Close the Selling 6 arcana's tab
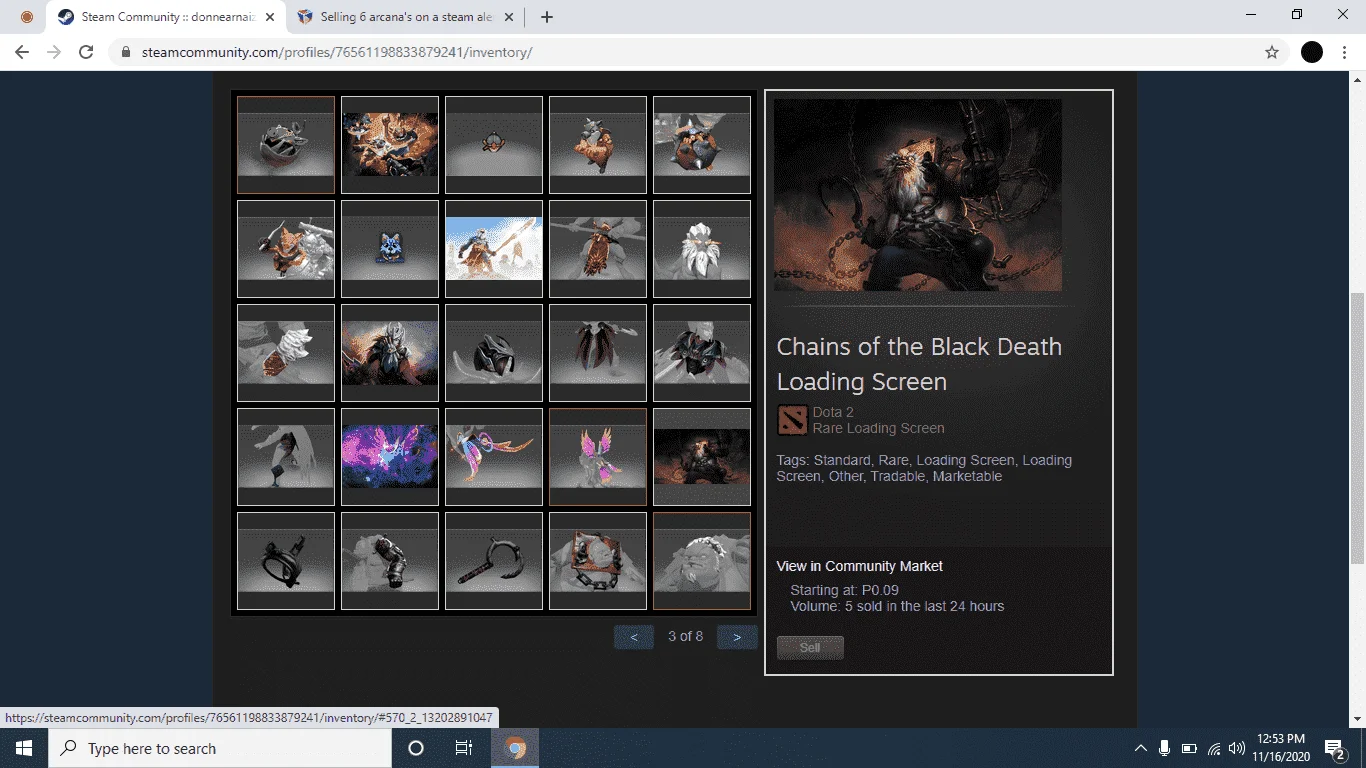 (x=510, y=17)
